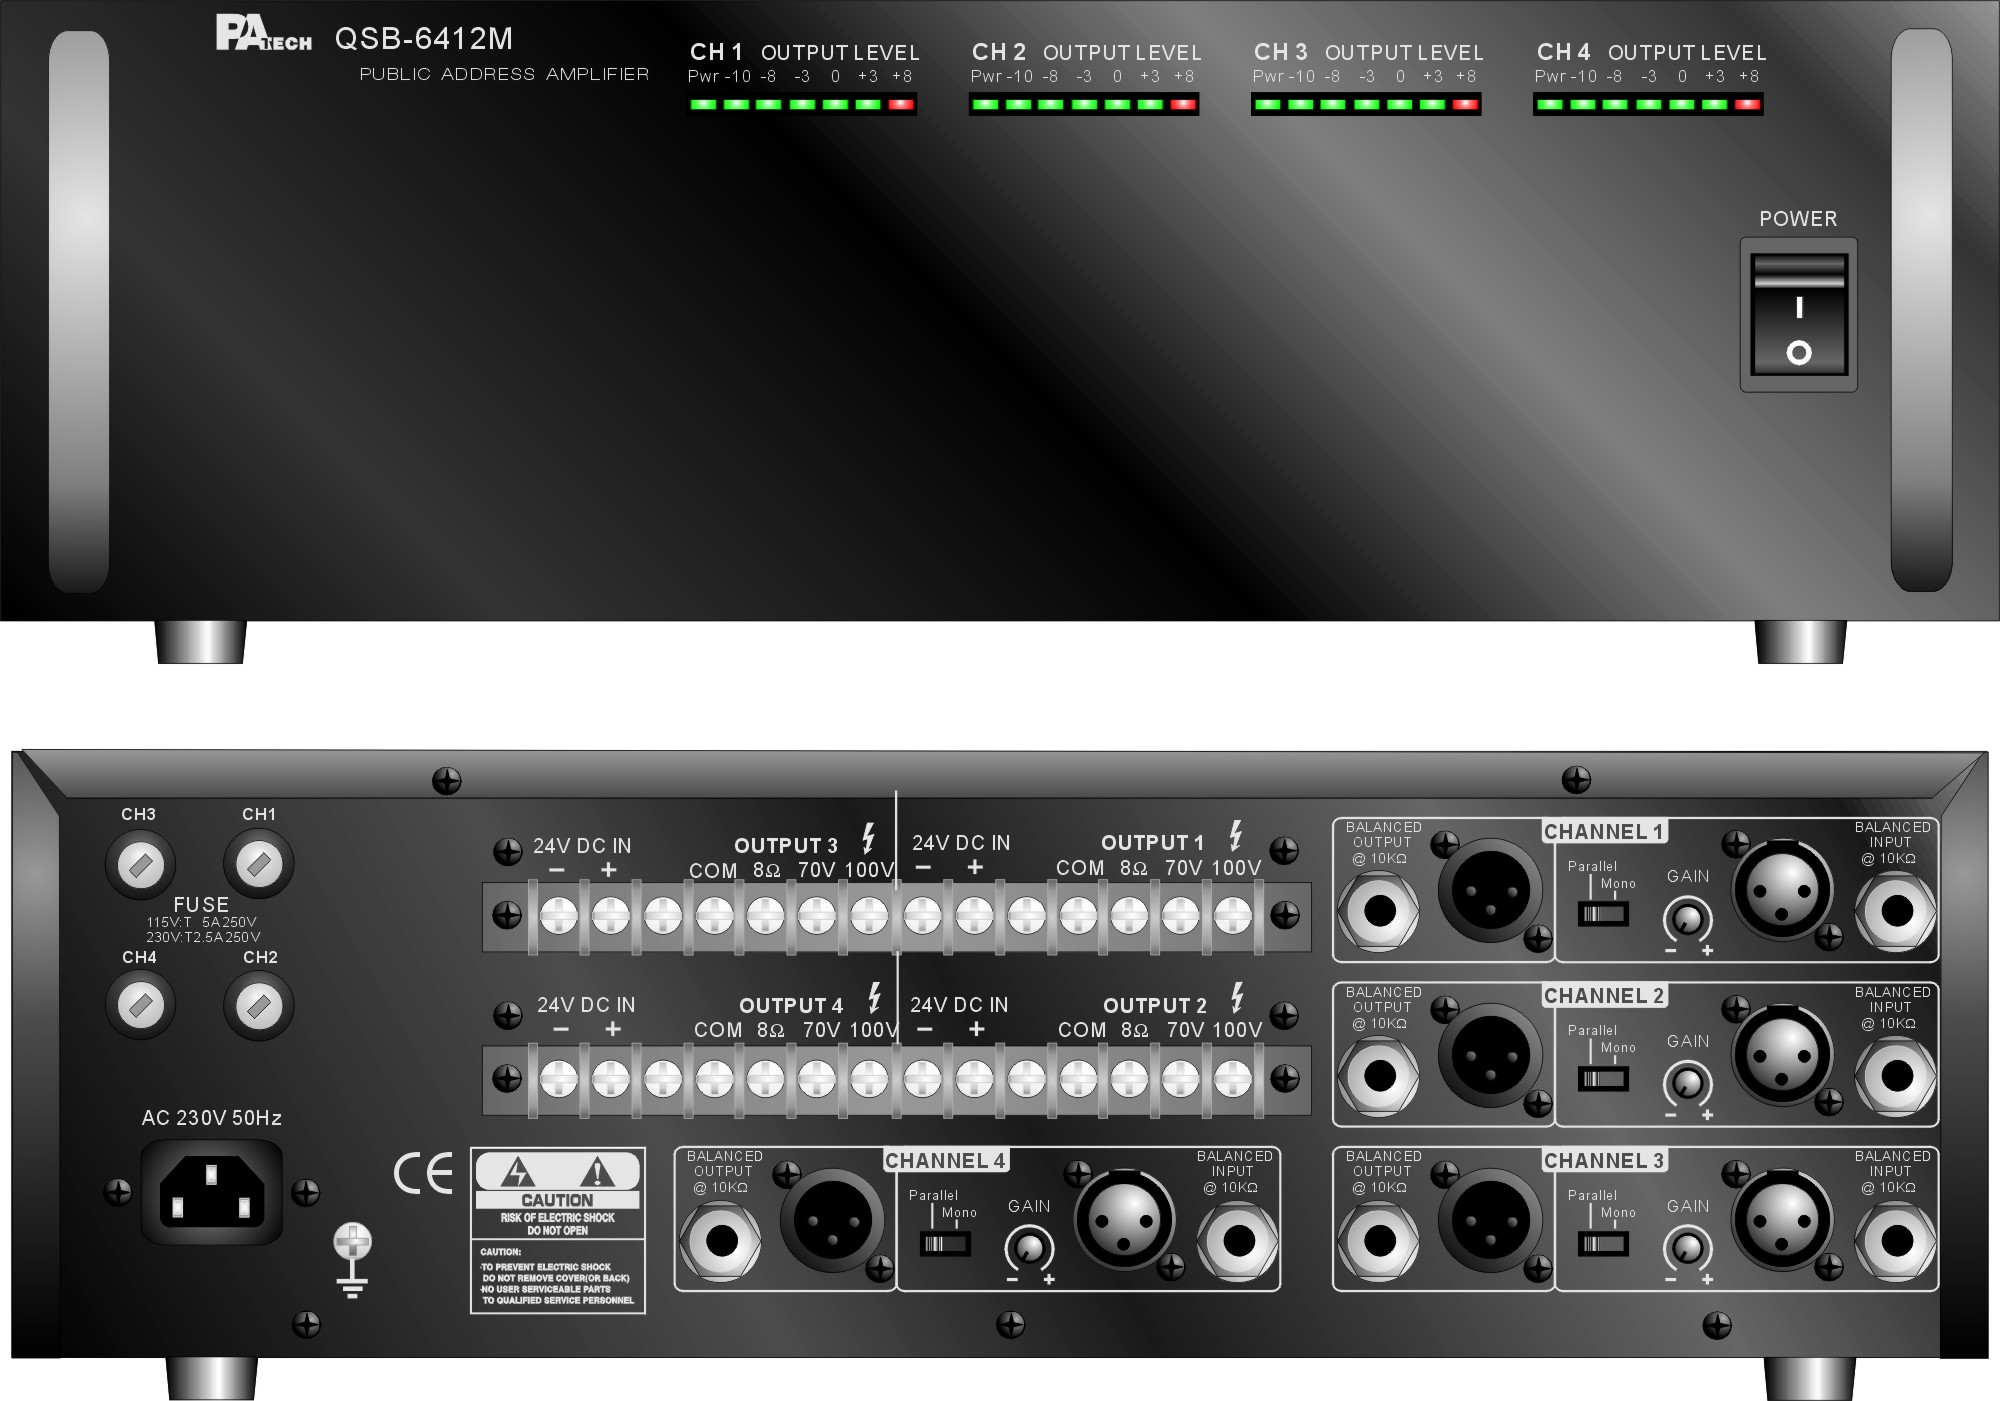This screenshot has height=1401, width=2000.
Task: Turn the Channel 1 GAIN knob
Action: [x=1688, y=920]
